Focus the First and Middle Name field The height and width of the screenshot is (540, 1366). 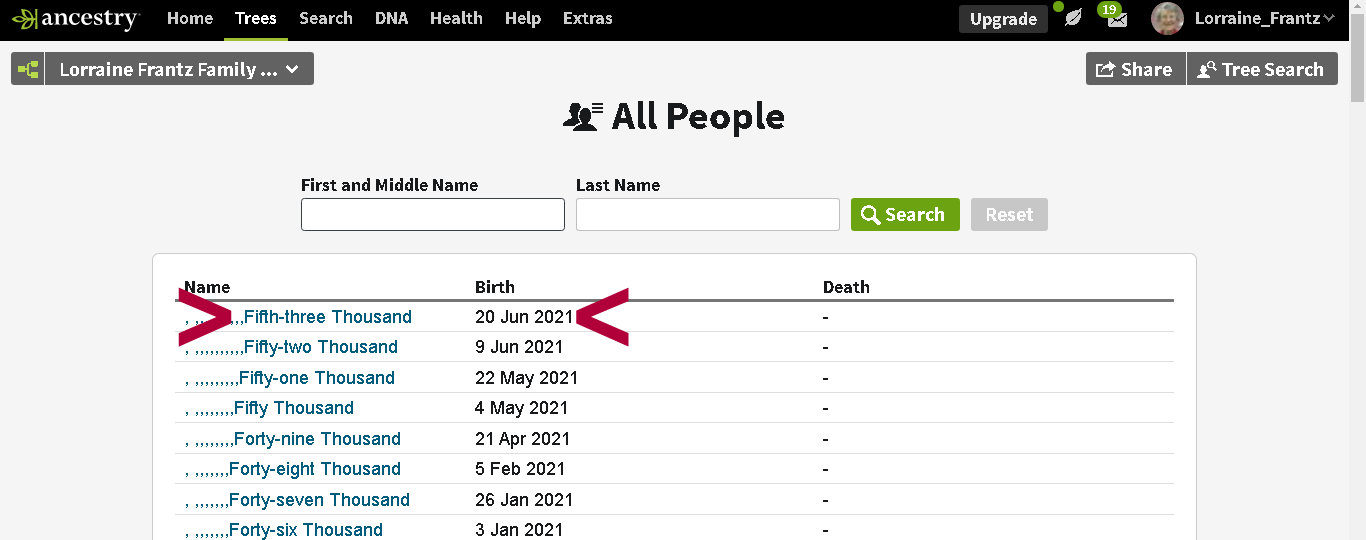(x=432, y=215)
